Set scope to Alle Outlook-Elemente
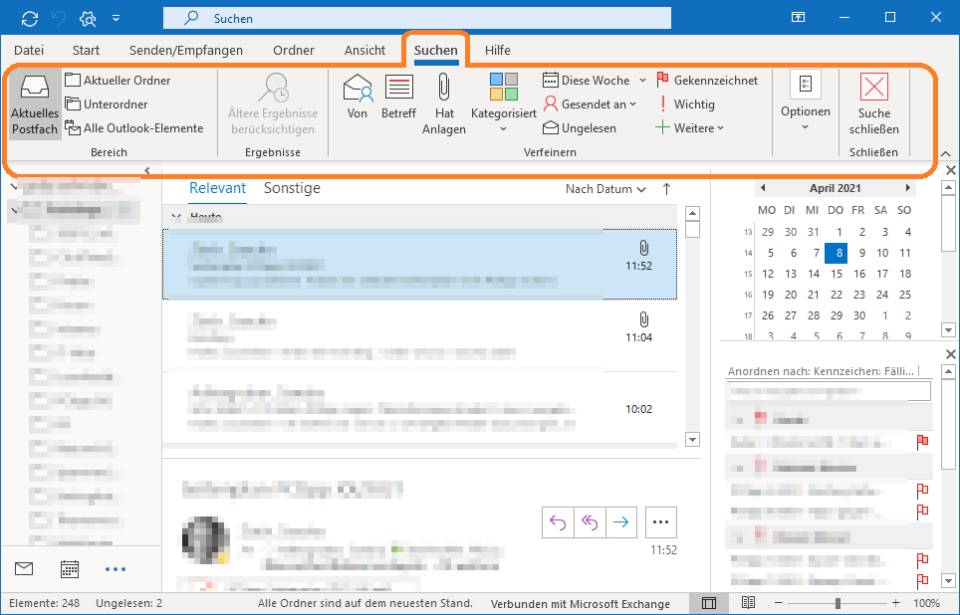The height and width of the screenshot is (615, 960). pyautogui.click(x=135, y=128)
